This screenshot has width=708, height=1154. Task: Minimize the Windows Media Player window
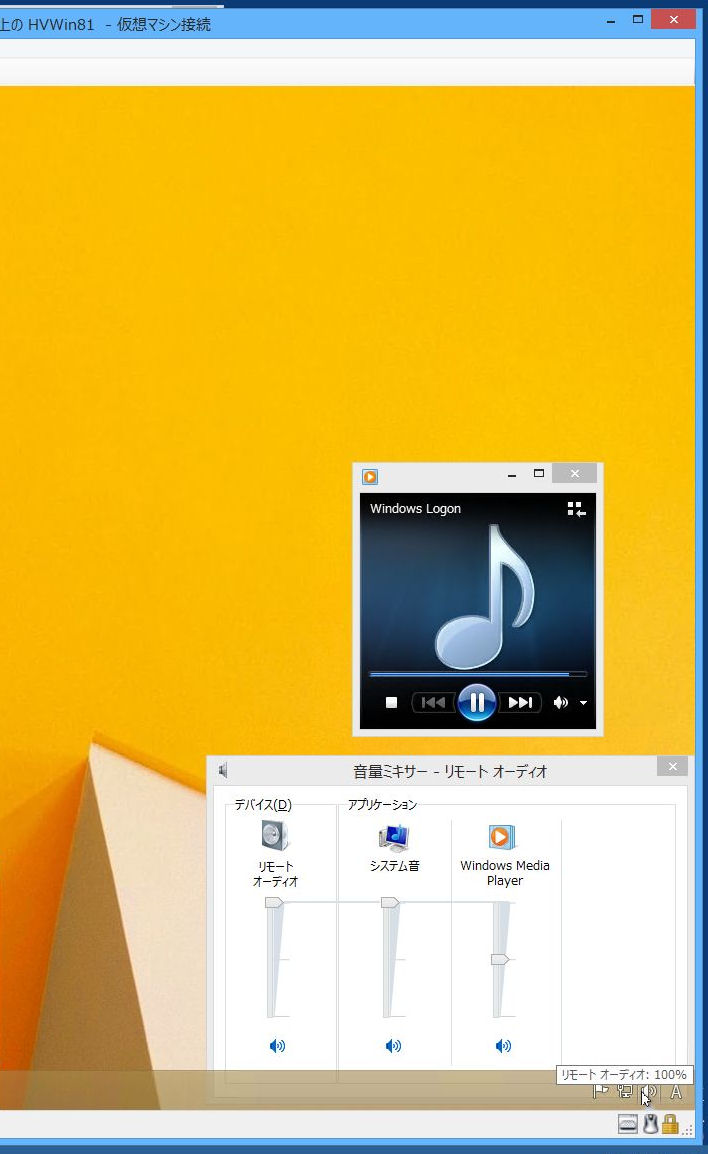point(511,475)
